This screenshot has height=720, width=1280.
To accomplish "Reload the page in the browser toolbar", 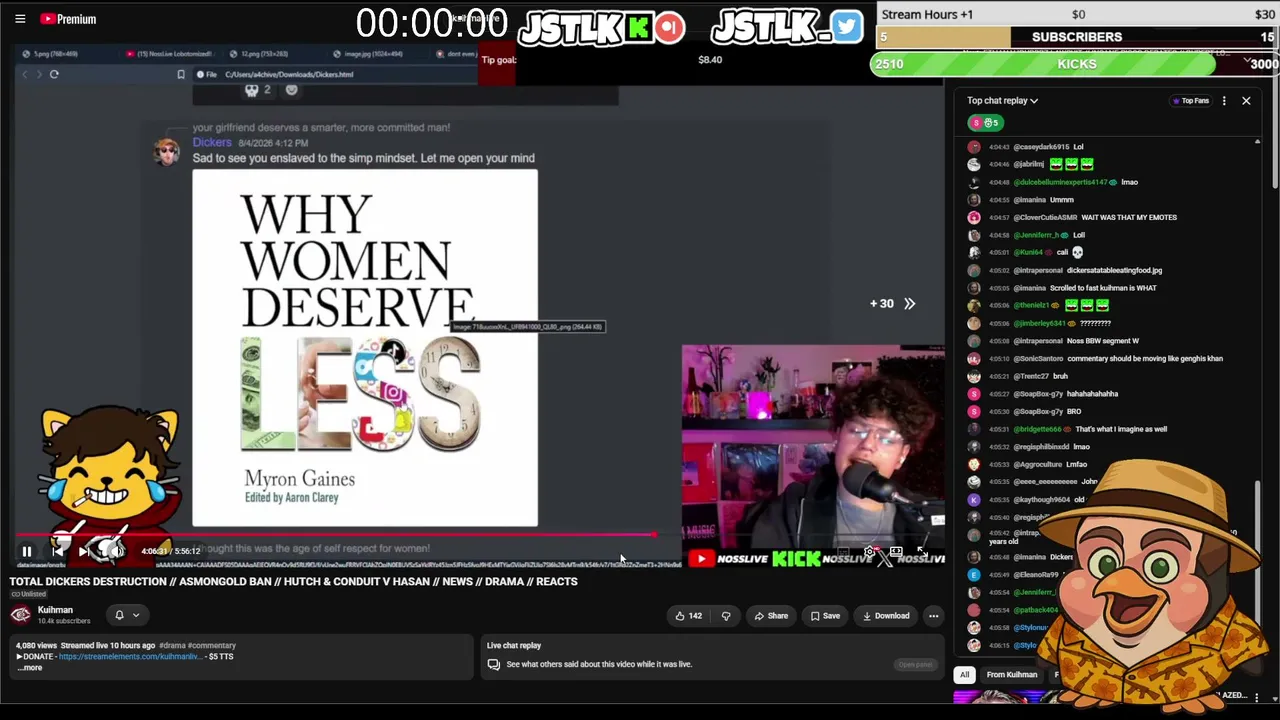I will click(54, 74).
